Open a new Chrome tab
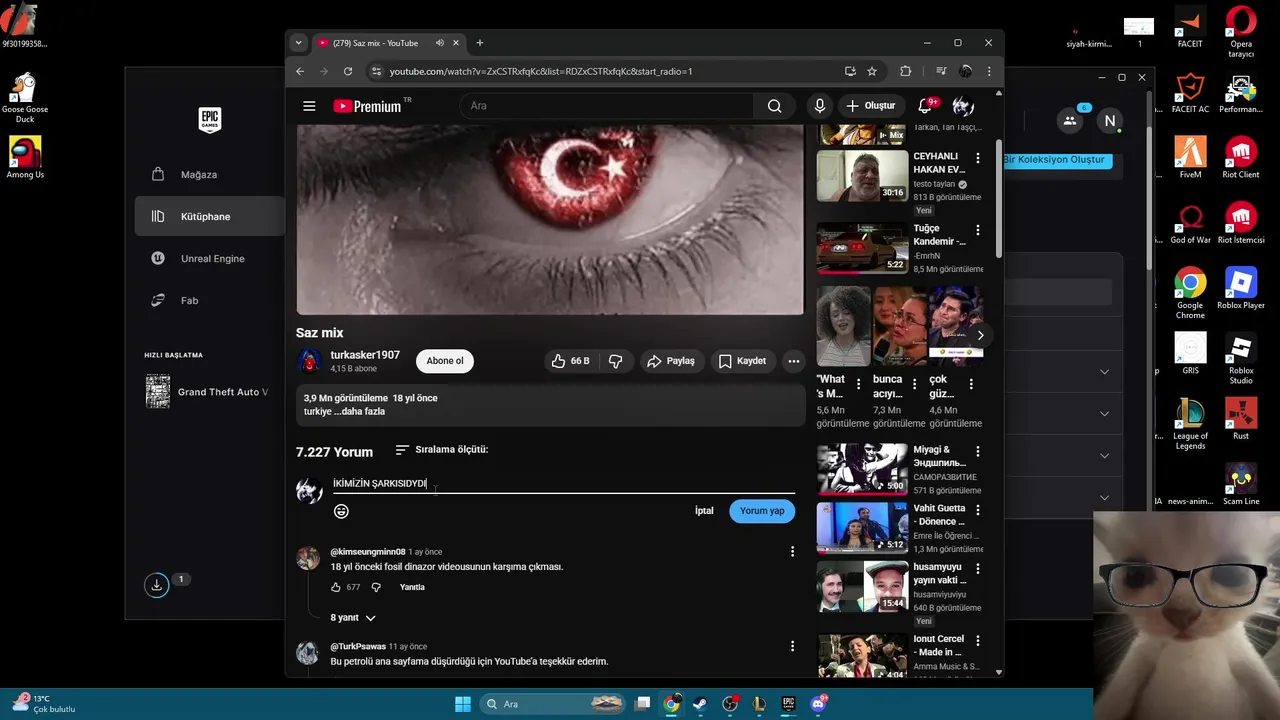The width and height of the screenshot is (1280, 720). [480, 43]
